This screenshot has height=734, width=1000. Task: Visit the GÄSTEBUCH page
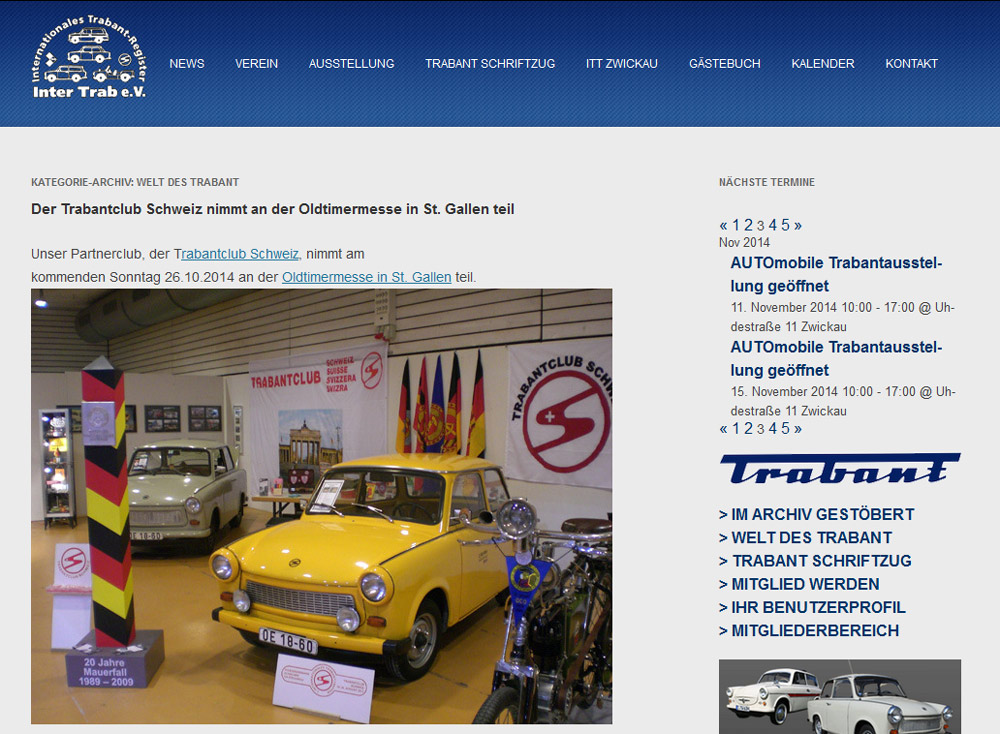point(724,64)
